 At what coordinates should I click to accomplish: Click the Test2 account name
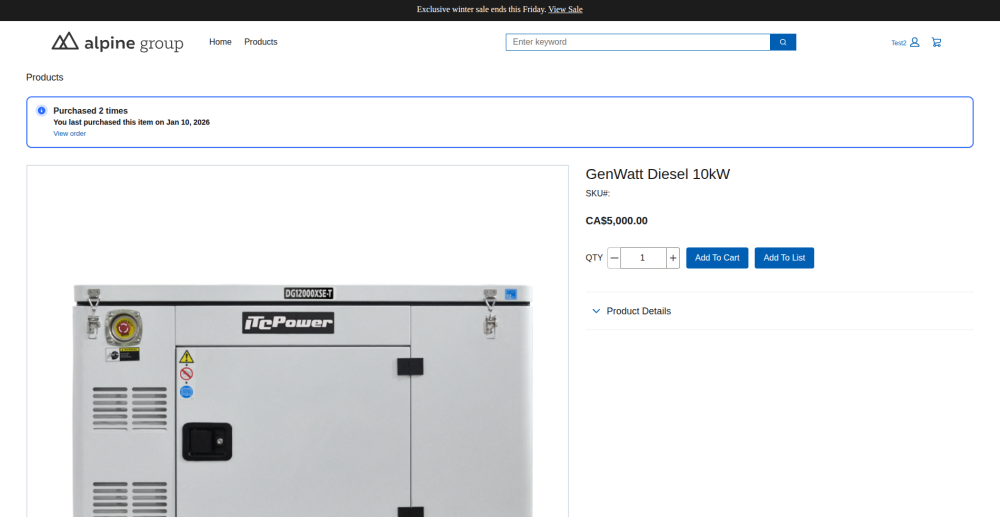898,43
